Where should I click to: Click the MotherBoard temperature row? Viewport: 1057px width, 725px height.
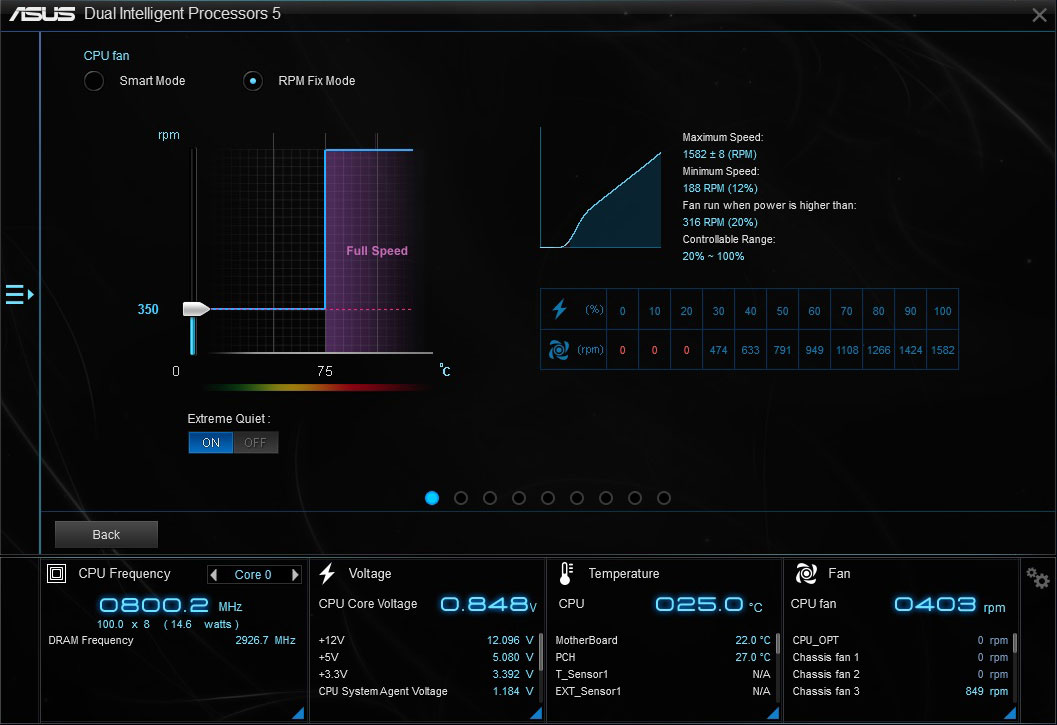pos(663,640)
